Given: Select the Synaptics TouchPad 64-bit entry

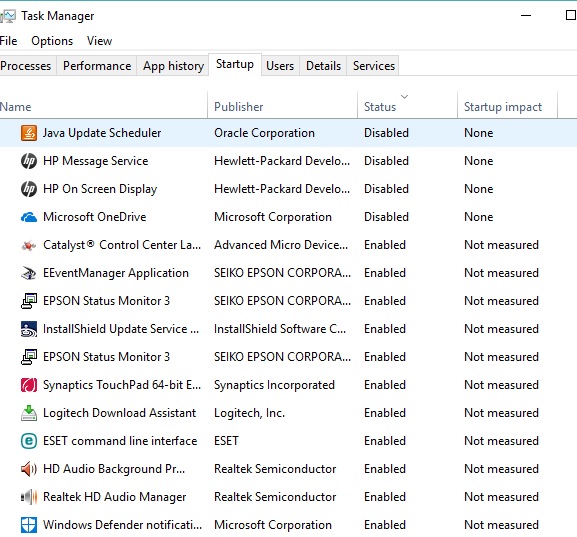Looking at the screenshot, I should pos(122,385).
